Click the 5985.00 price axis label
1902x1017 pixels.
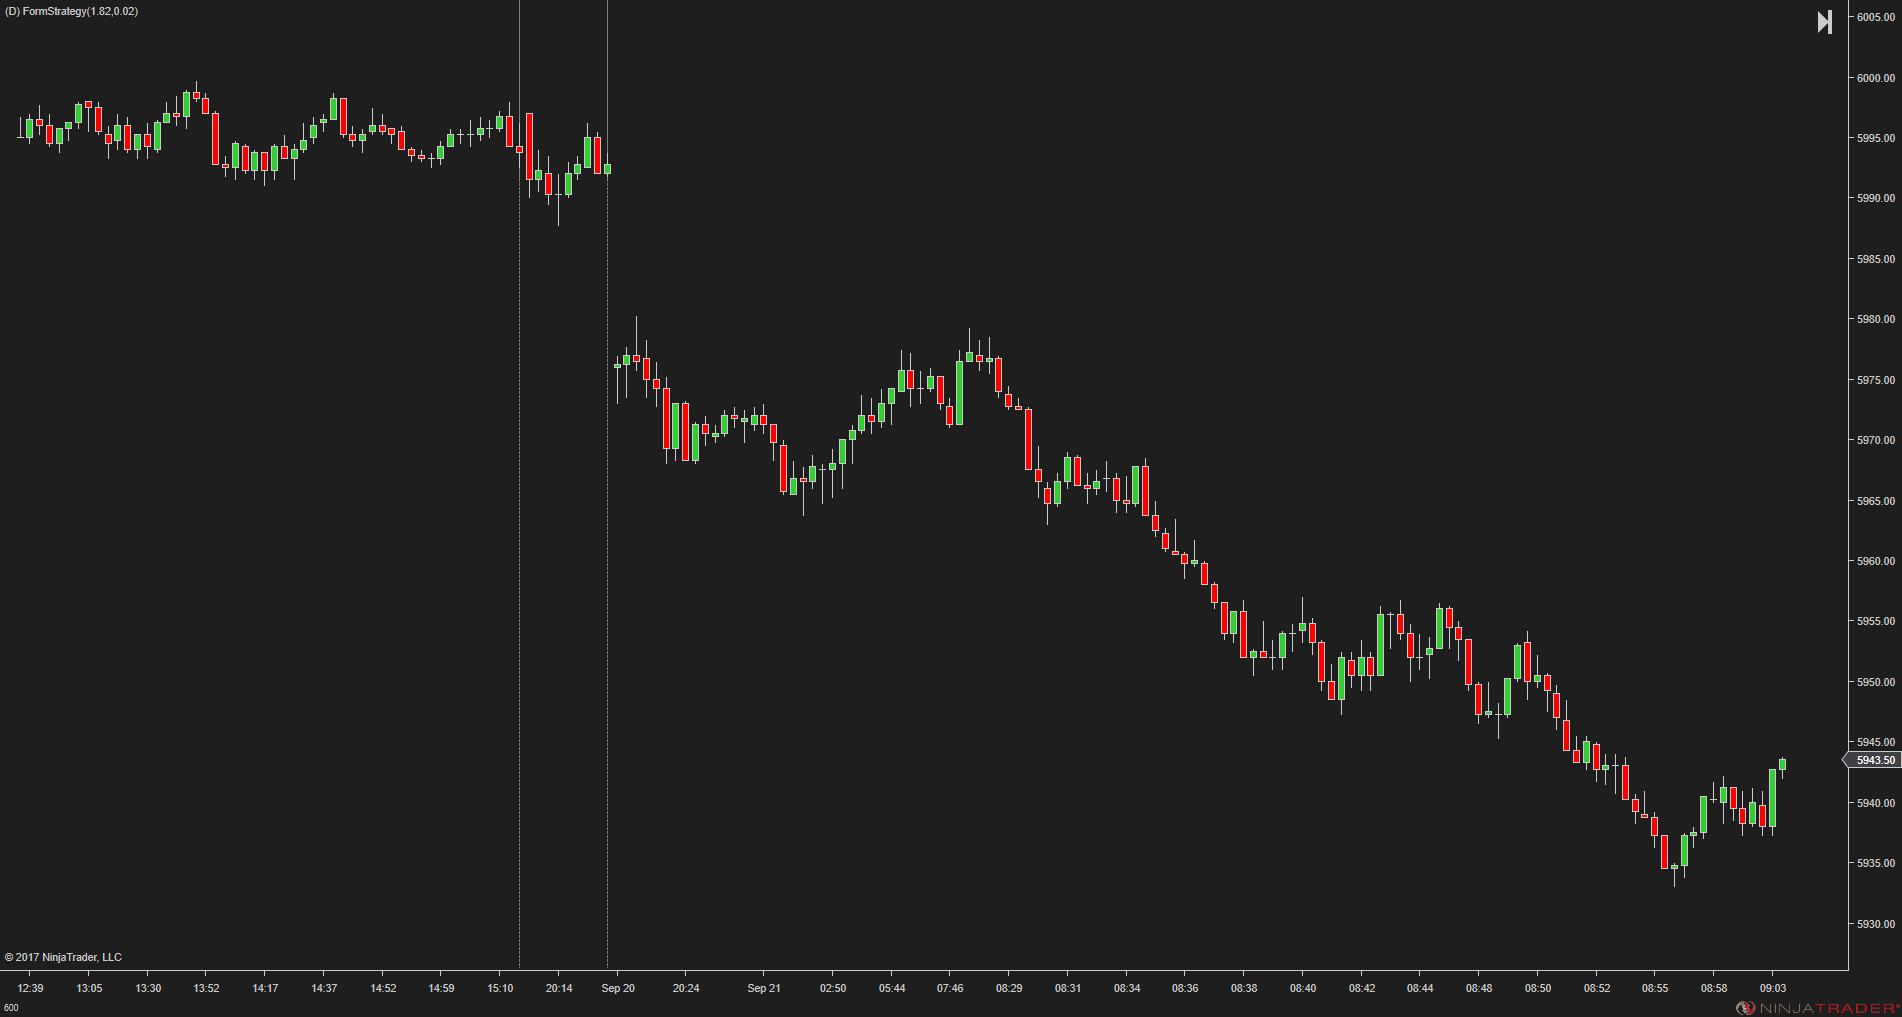1876,259
